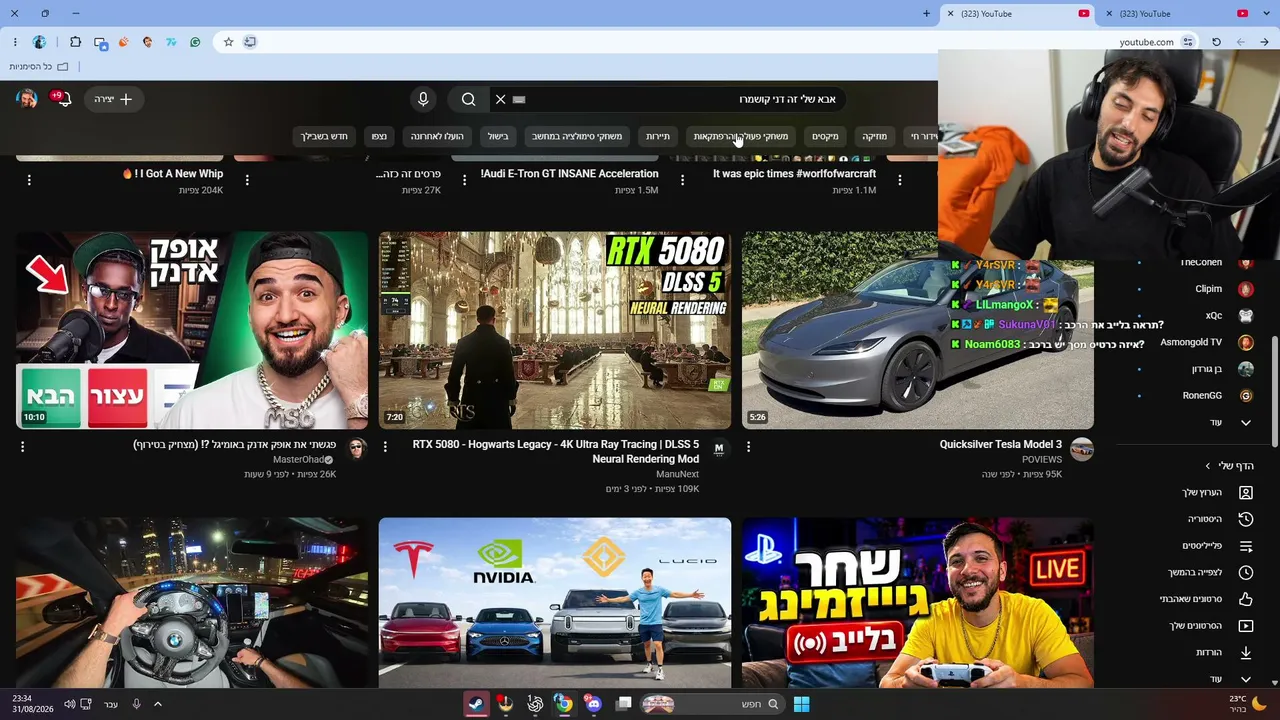1280x720 pixels.
Task: Open הסרטונים שלך your videos icon
Action: (1246, 626)
